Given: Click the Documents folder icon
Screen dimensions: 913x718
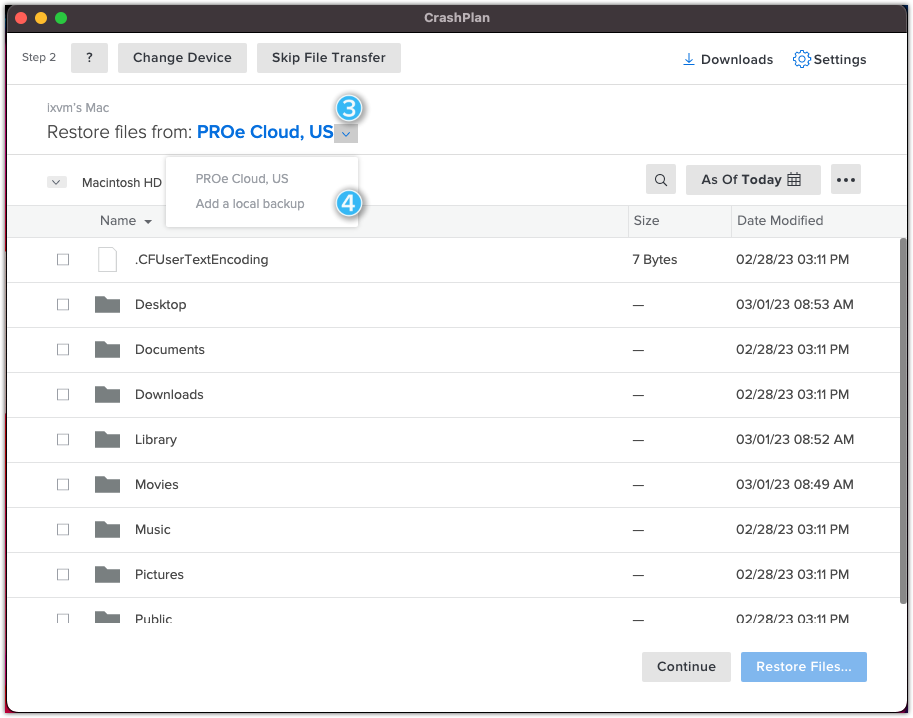Looking at the screenshot, I should coord(107,349).
